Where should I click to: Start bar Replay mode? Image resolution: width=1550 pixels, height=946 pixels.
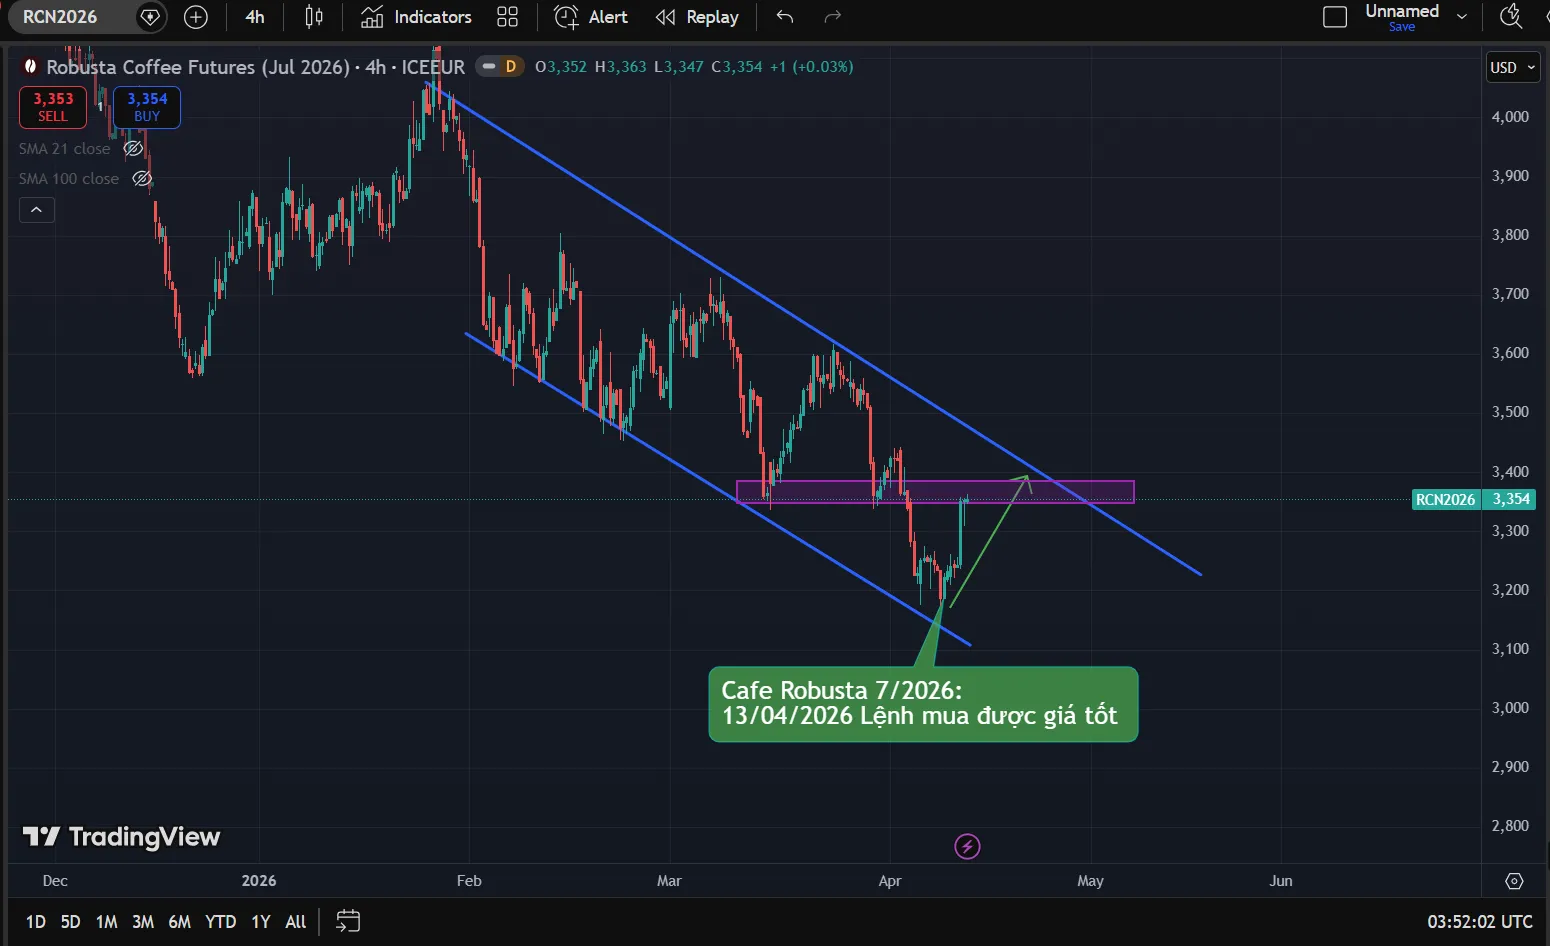[697, 17]
